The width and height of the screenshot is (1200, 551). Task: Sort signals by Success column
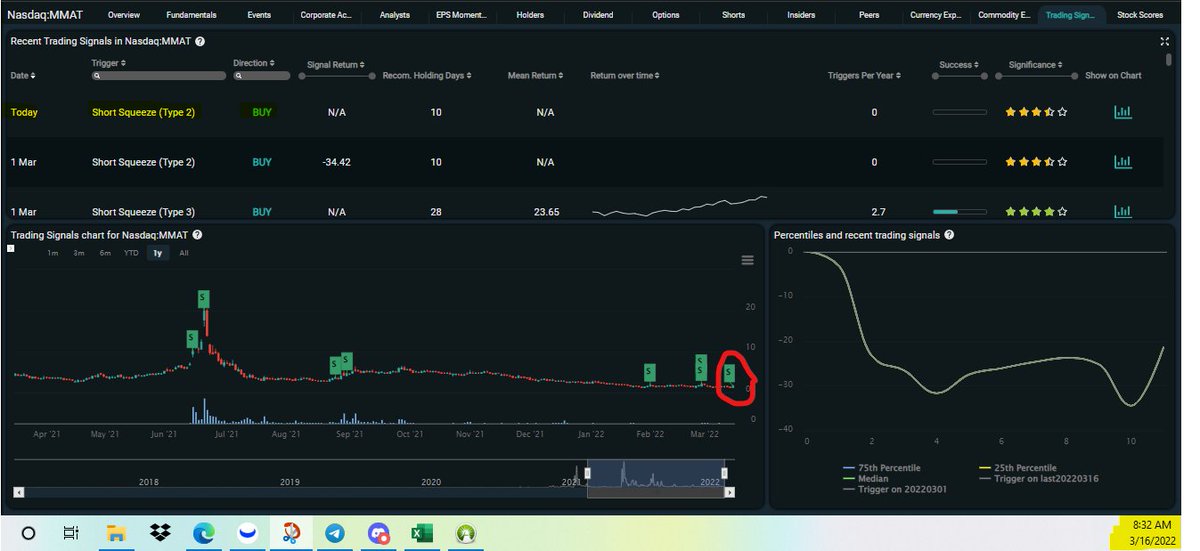click(x=959, y=65)
